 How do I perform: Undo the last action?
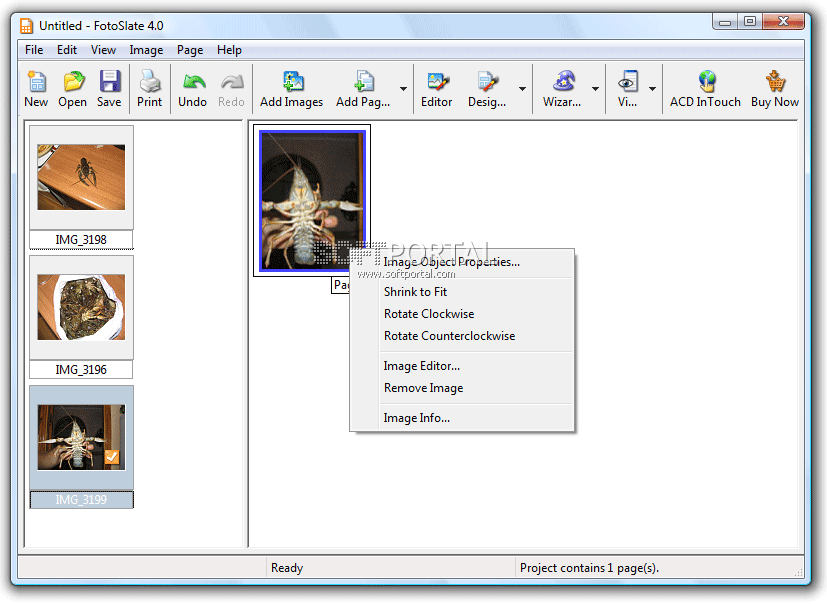pos(193,82)
